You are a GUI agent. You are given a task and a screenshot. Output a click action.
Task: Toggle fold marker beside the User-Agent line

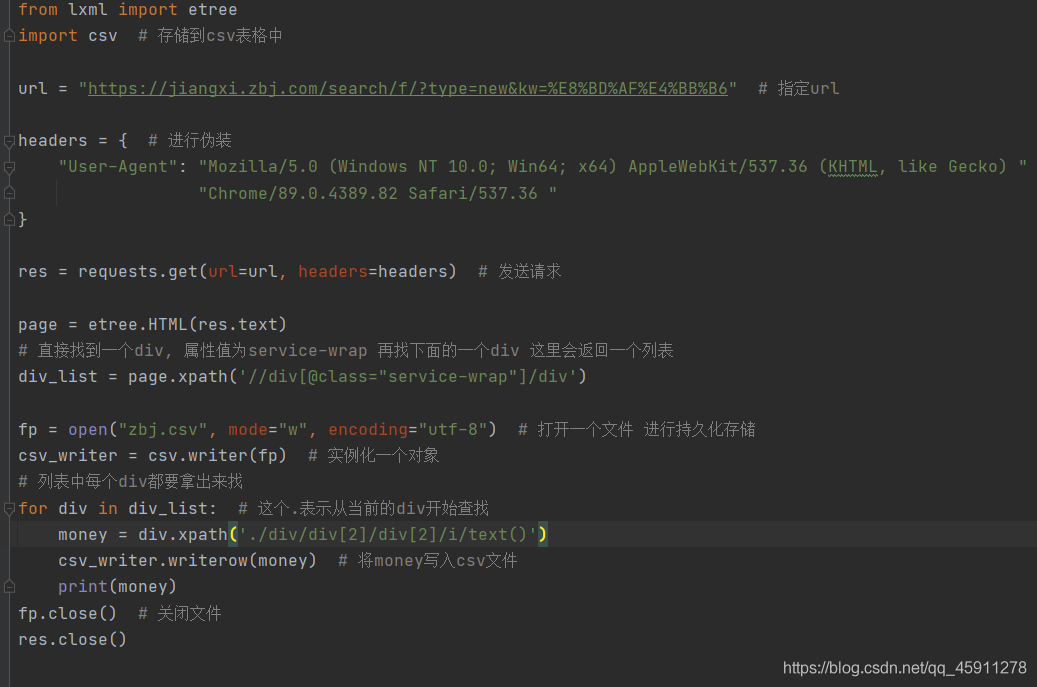pos(9,167)
